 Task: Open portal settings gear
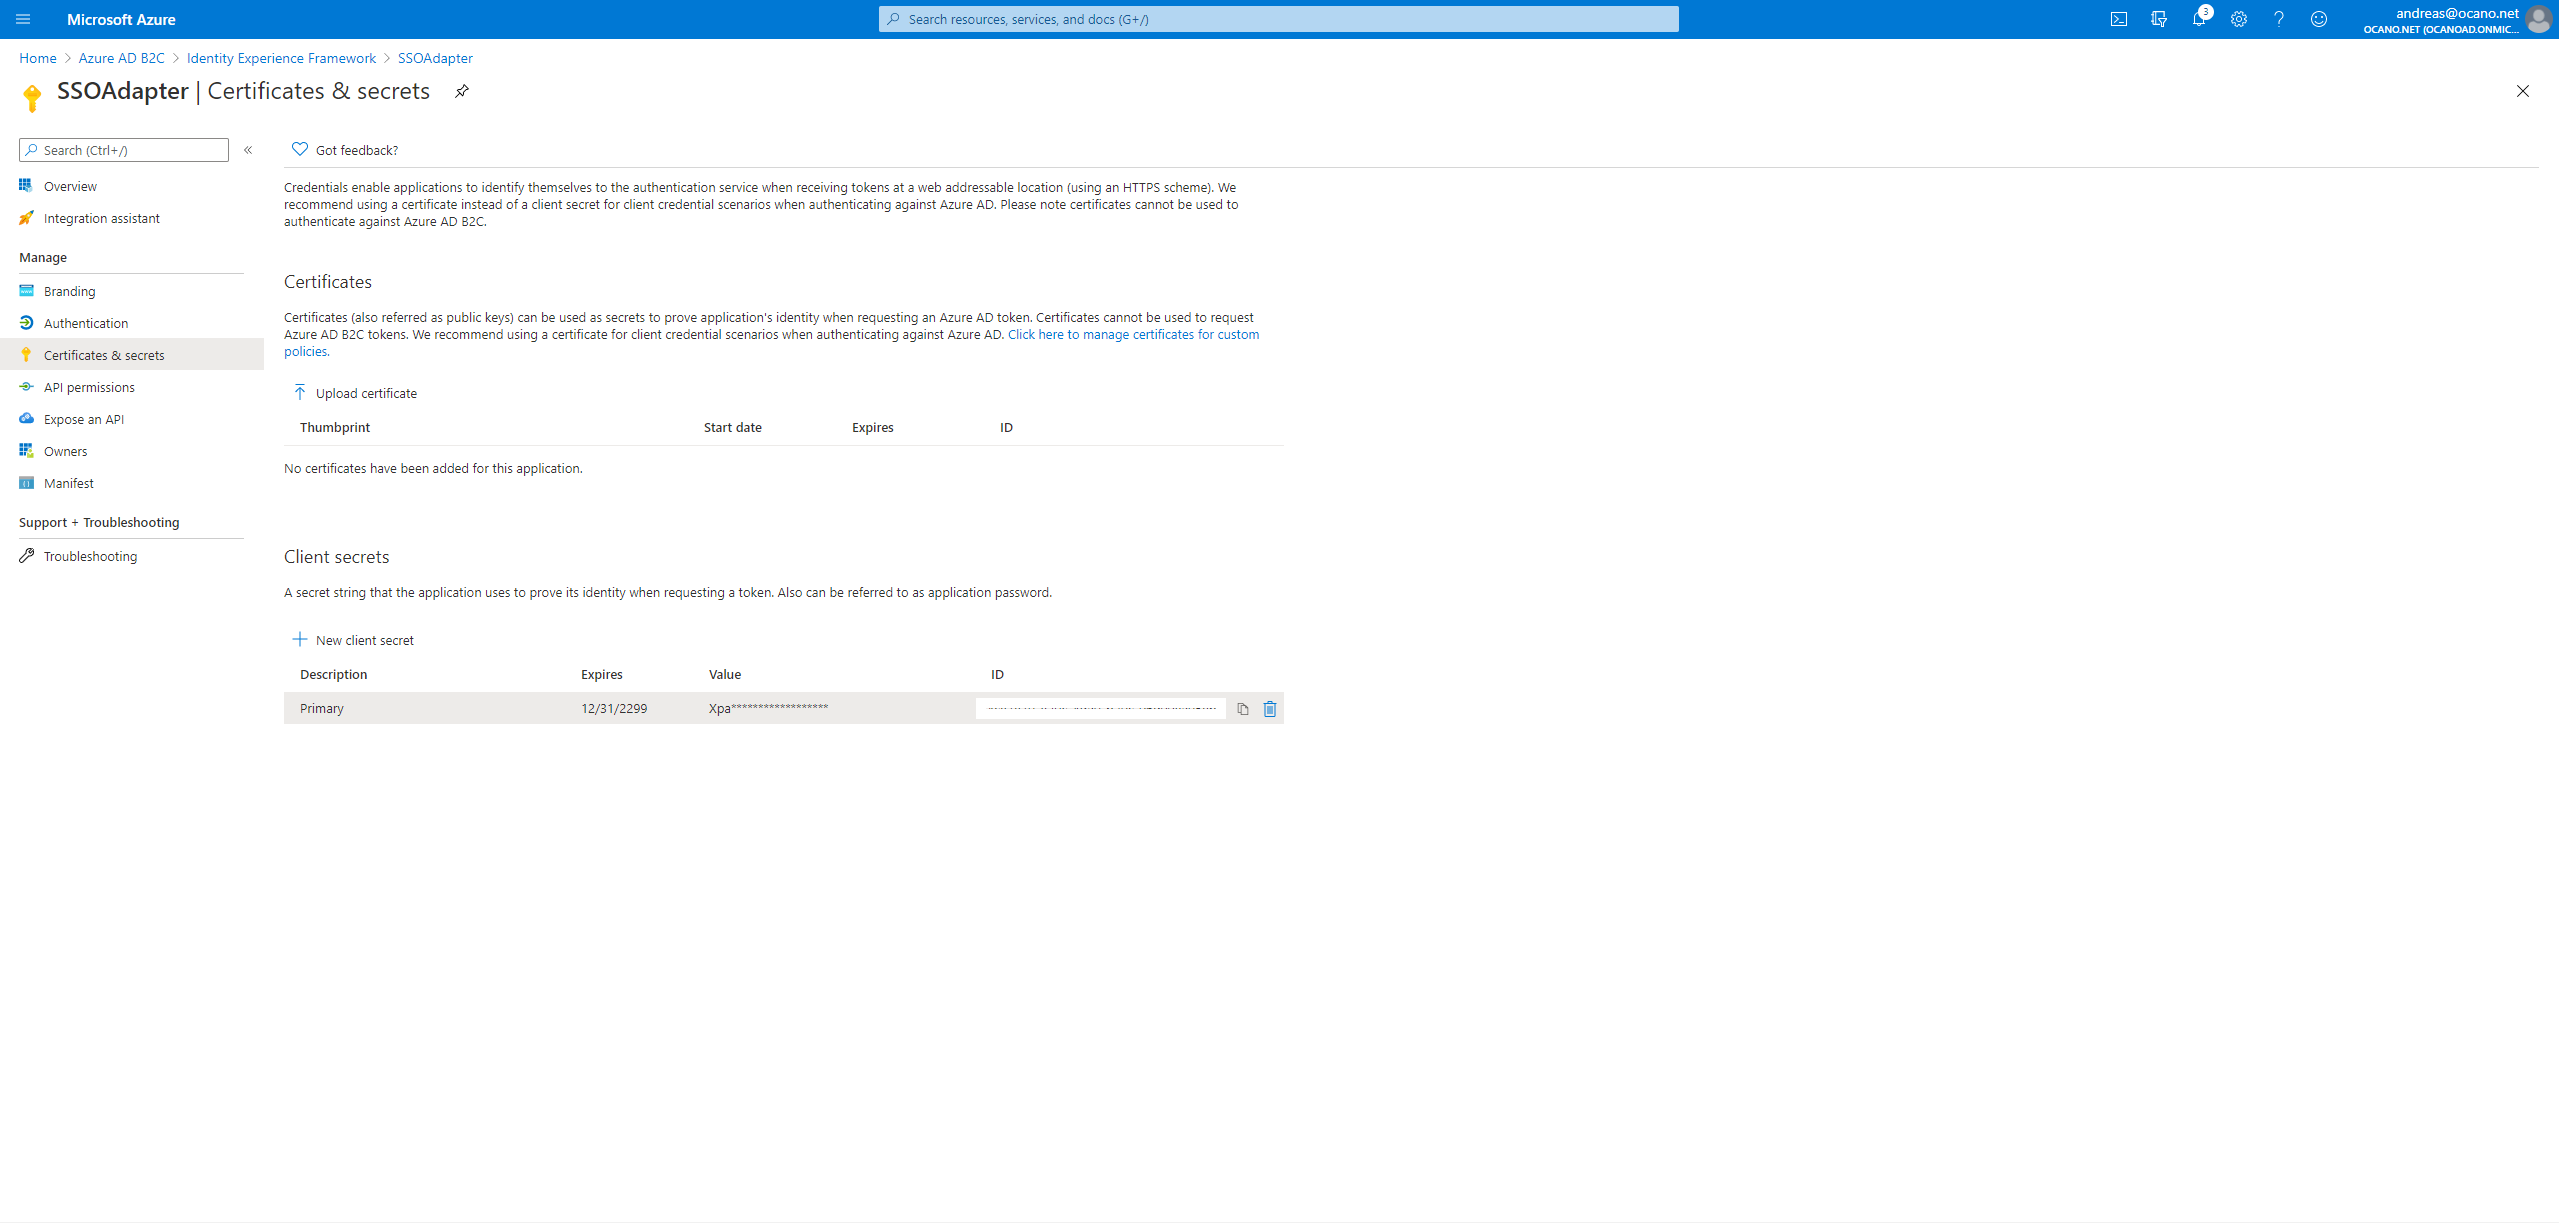point(2238,19)
